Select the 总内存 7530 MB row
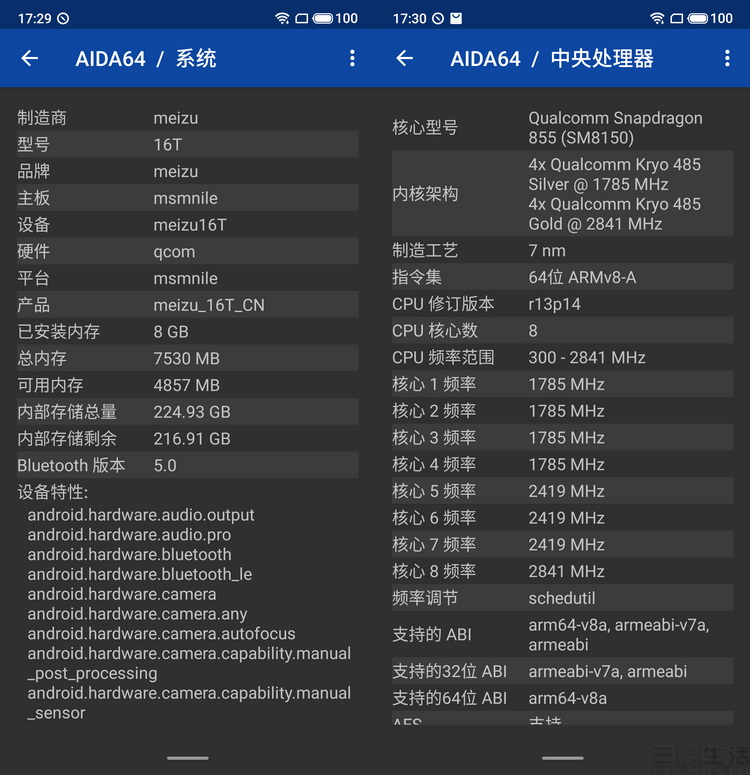750x775 pixels. coord(188,358)
